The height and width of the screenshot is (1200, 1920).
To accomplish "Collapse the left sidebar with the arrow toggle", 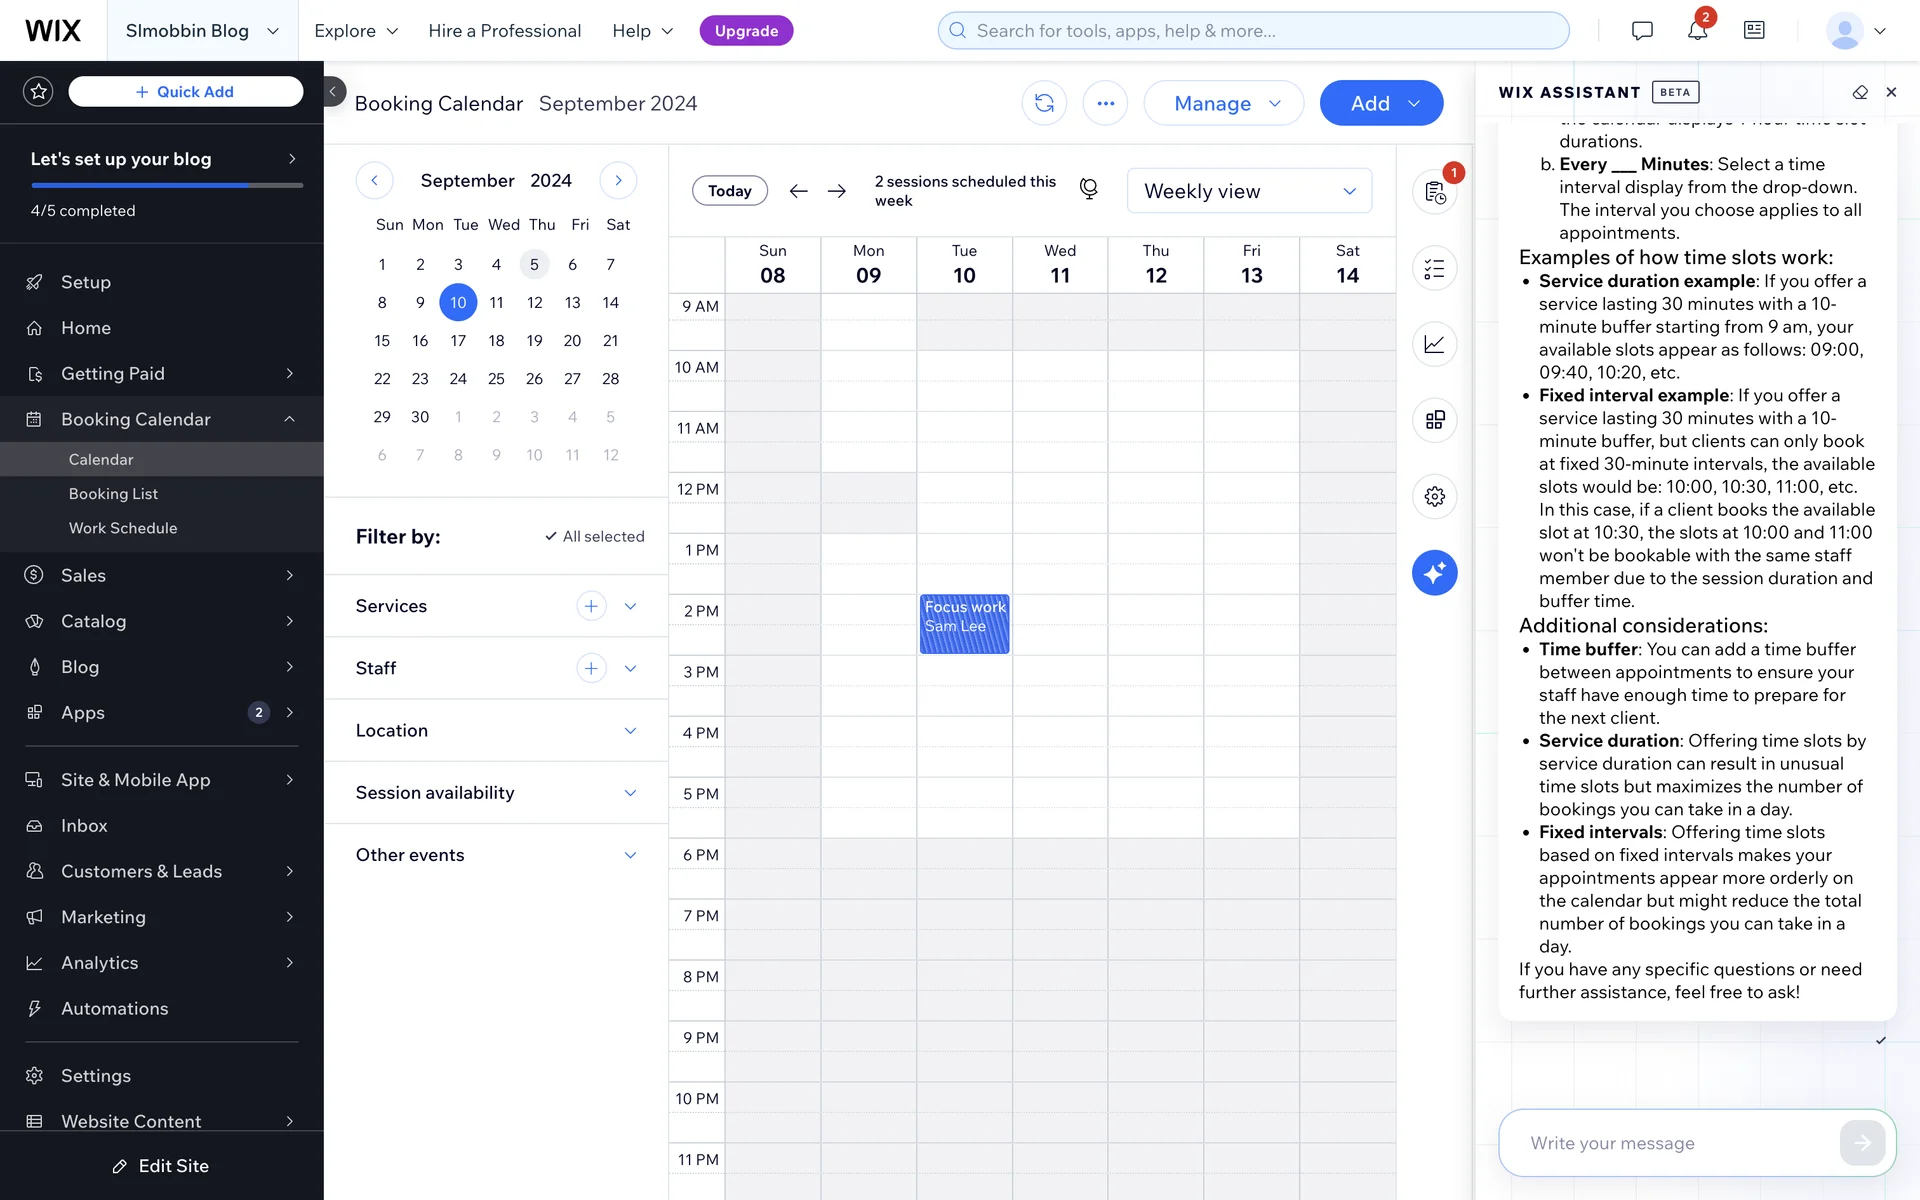I will tap(333, 92).
